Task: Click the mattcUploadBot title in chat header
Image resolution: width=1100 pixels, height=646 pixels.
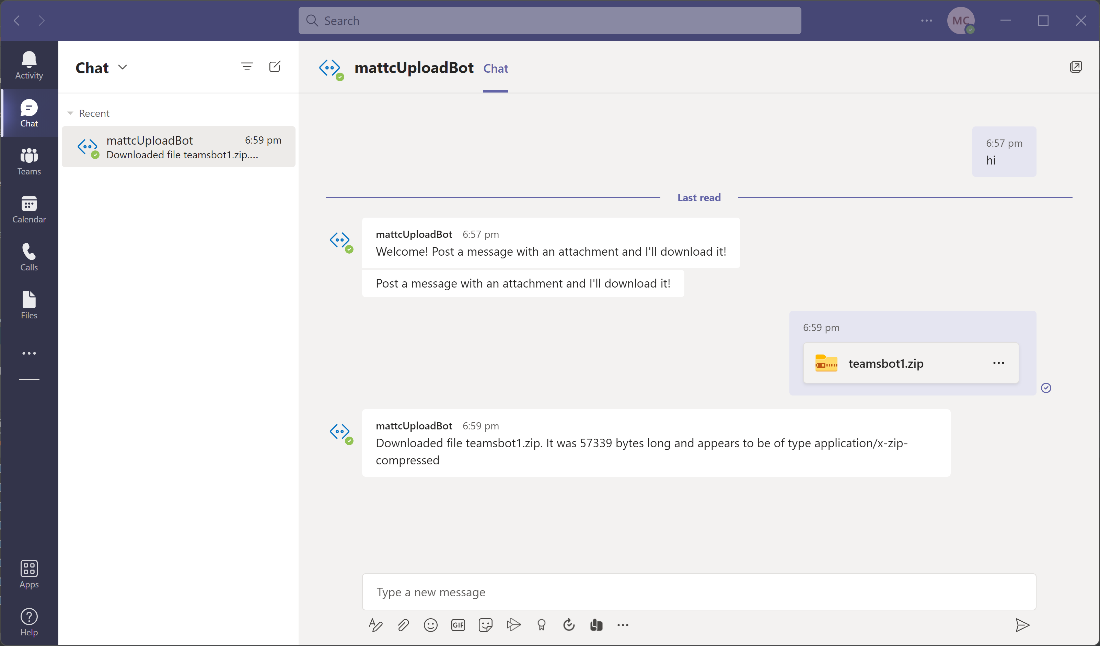Action: point(414,68)
